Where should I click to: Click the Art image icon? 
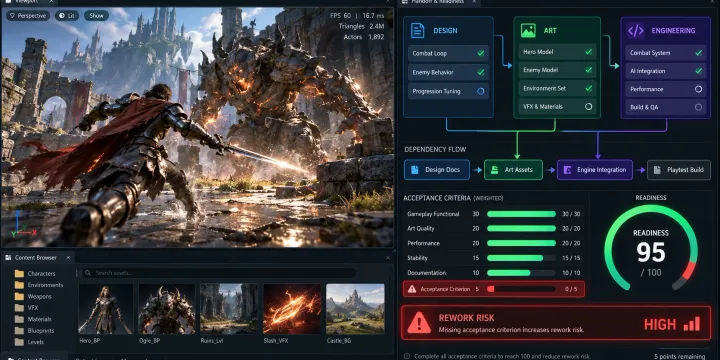(x=528, y=31)
